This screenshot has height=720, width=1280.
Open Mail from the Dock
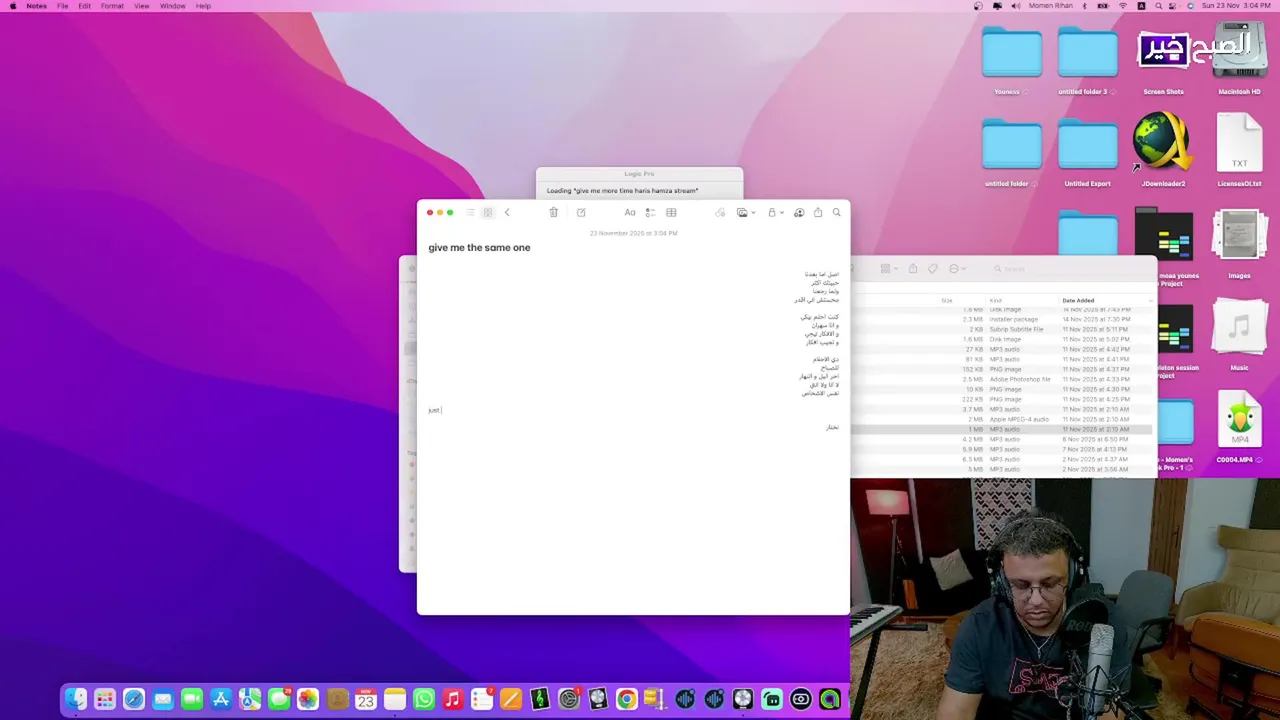(x=163, y=699)
